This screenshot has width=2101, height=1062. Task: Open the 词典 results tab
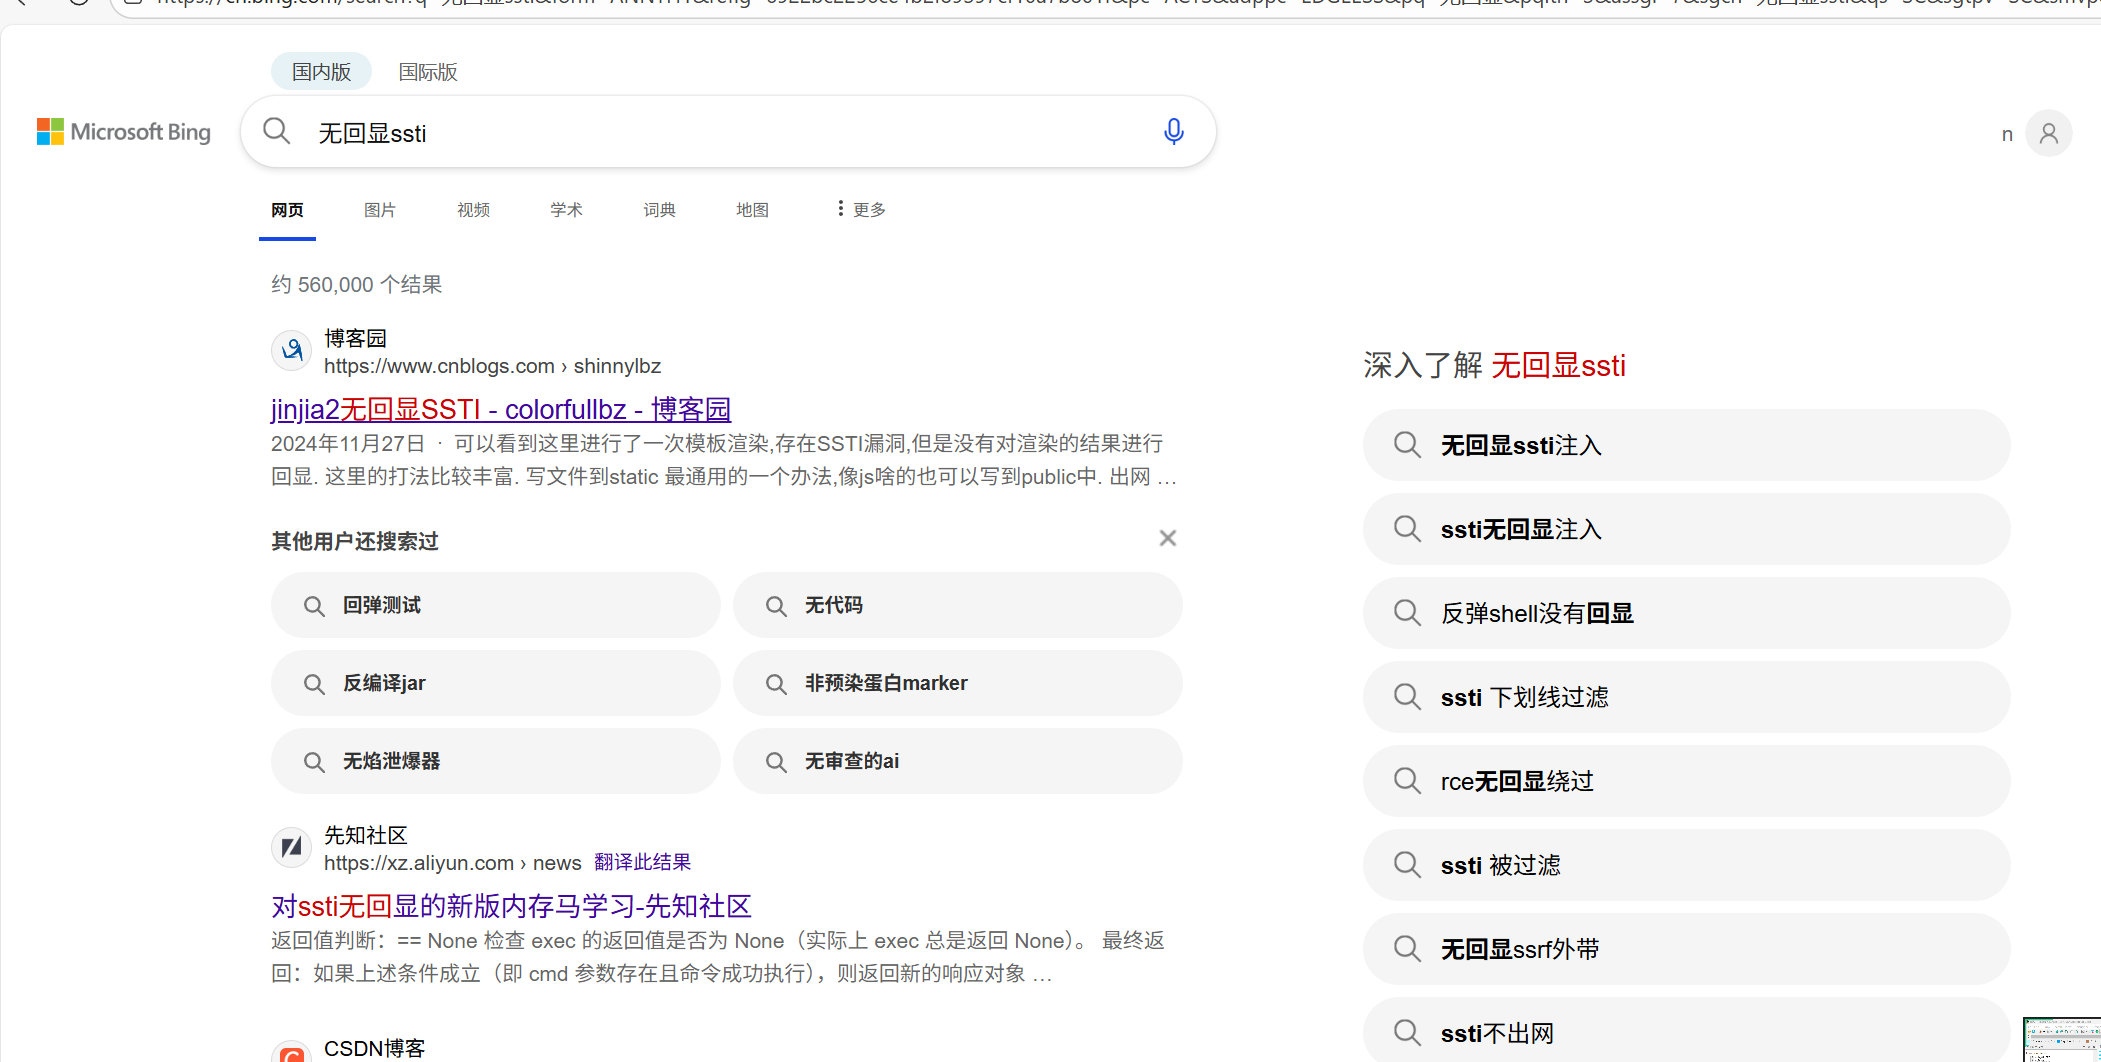point(659,210)
